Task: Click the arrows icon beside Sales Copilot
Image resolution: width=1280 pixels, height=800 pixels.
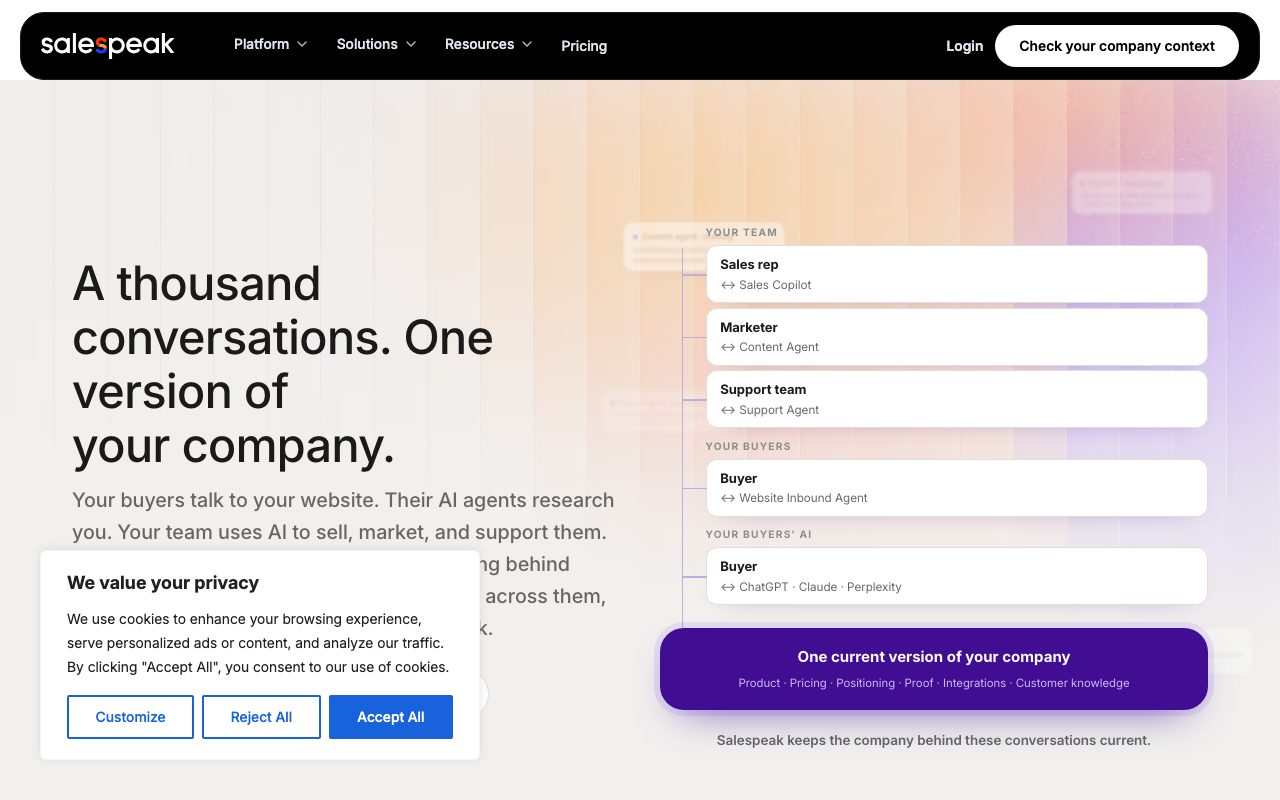Action: point(728,286)
